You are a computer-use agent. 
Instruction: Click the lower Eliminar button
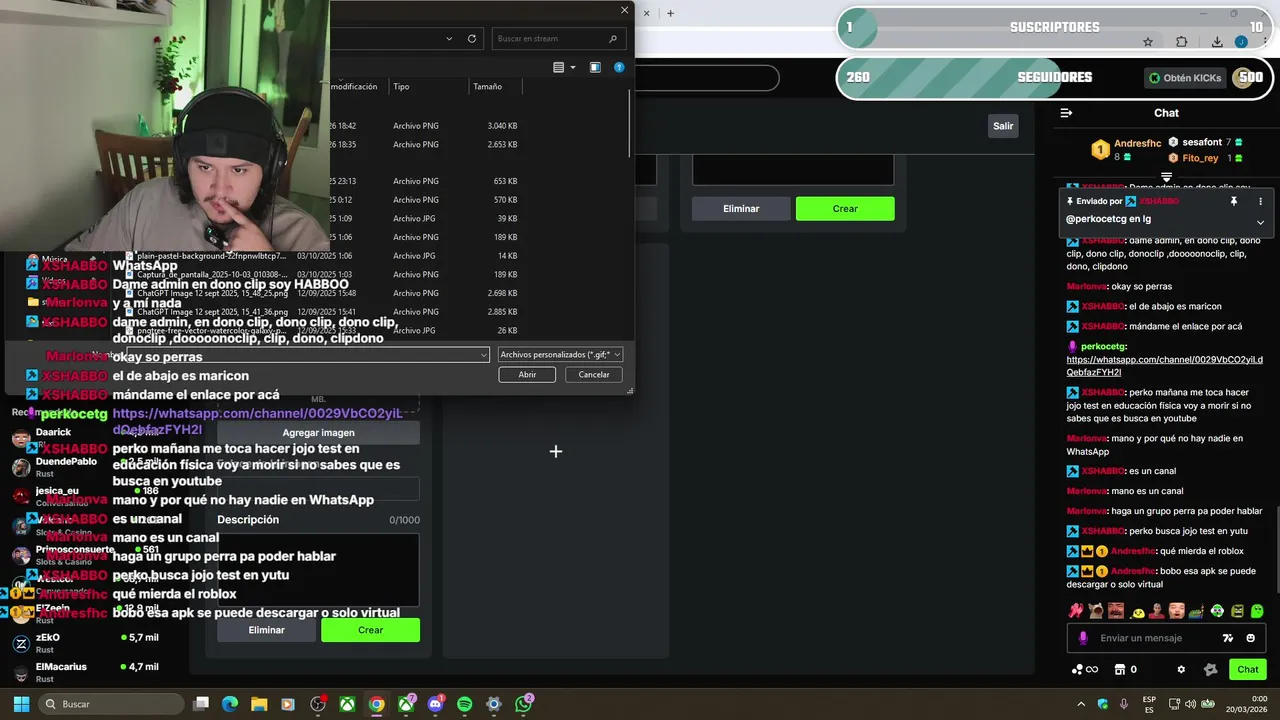coord(266,630)
